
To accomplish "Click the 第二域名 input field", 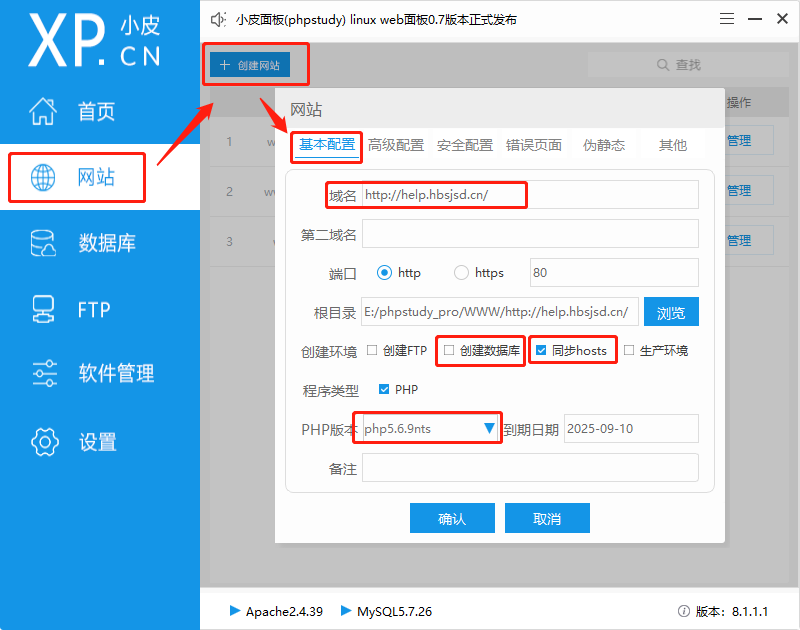I will point(530,234).
